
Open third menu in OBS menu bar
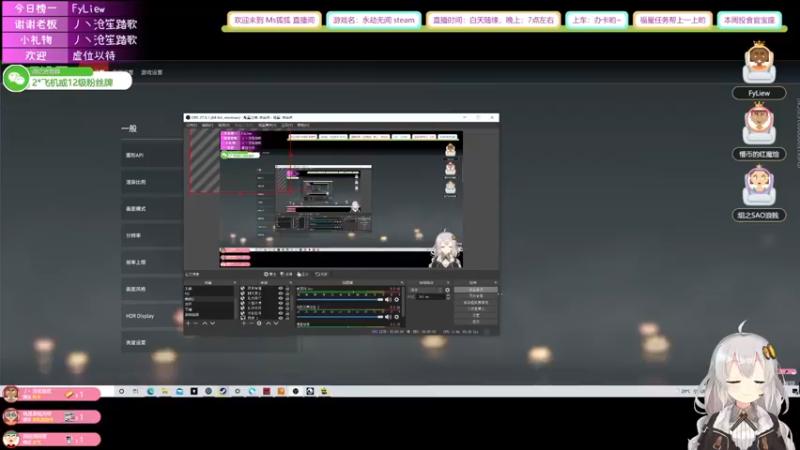(x=224, y=125)
